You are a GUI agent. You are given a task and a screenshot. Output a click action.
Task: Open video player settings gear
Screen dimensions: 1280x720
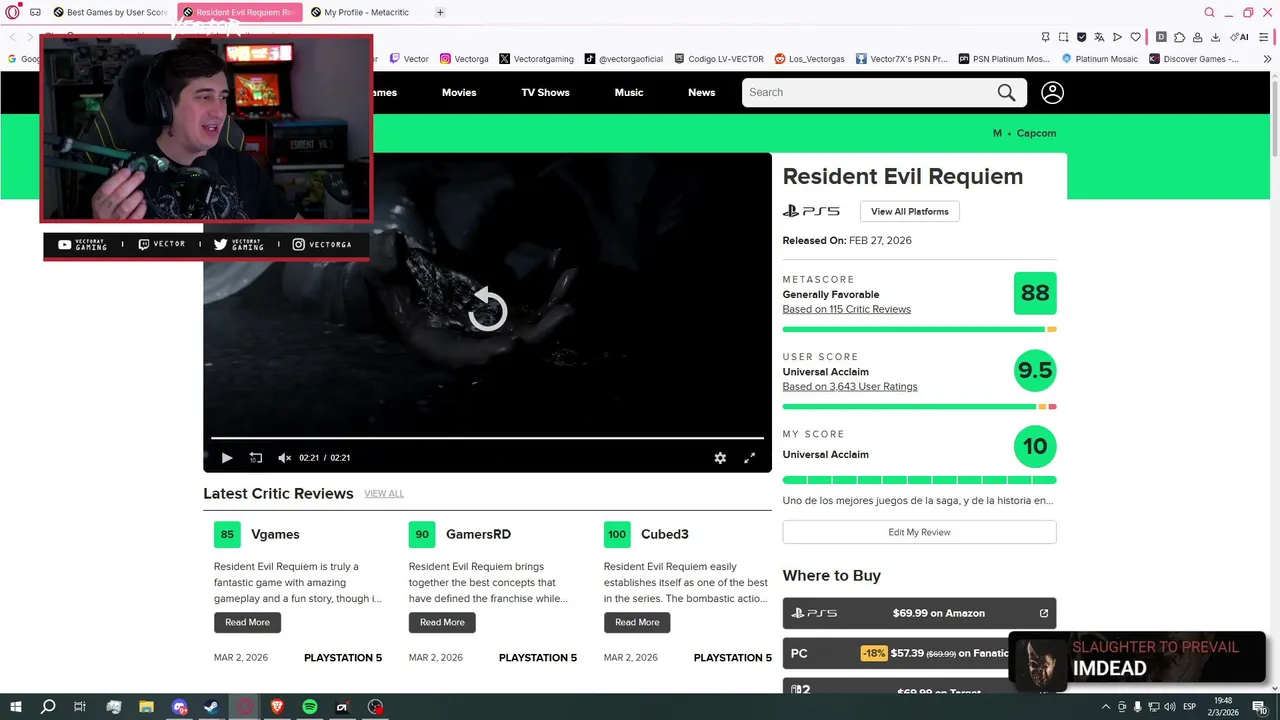pos(720,458)
